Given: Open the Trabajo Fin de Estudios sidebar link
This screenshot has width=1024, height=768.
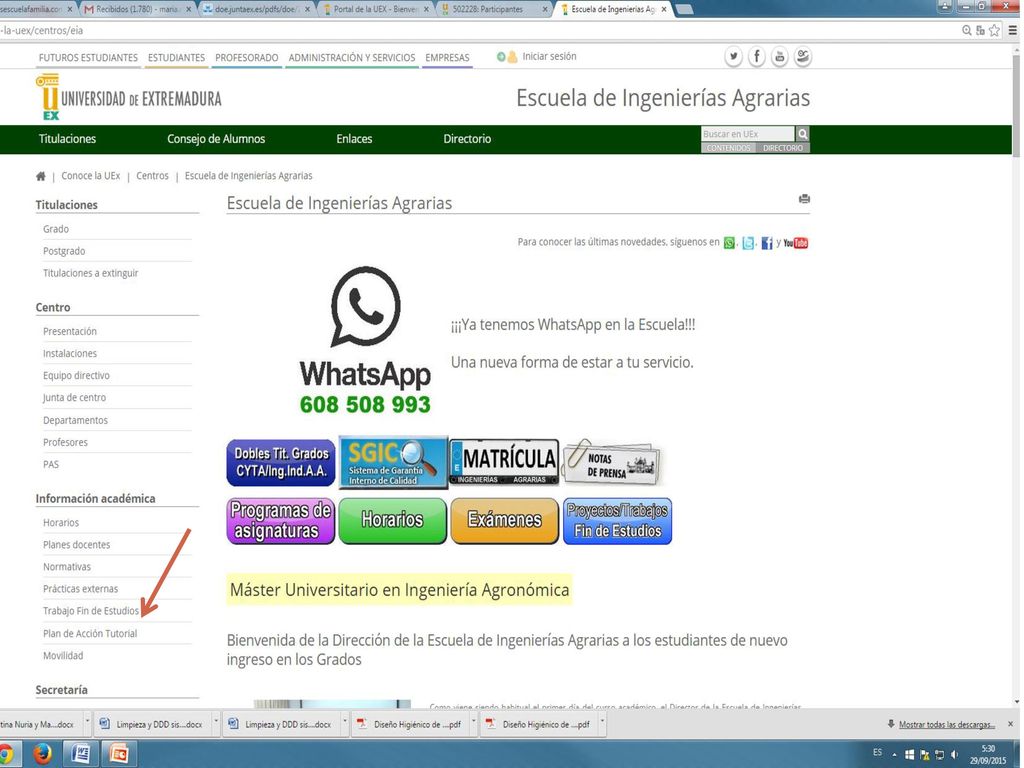Looking at the screenshot, I should [91, 611].
